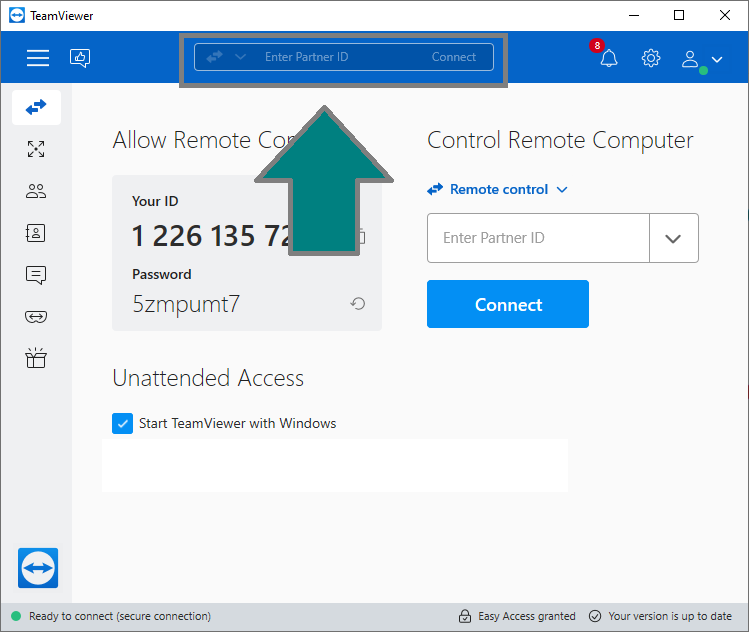This screenshot has height=632, width=749.
Task: Click Ready to connect status text
Action: (120, 616)
